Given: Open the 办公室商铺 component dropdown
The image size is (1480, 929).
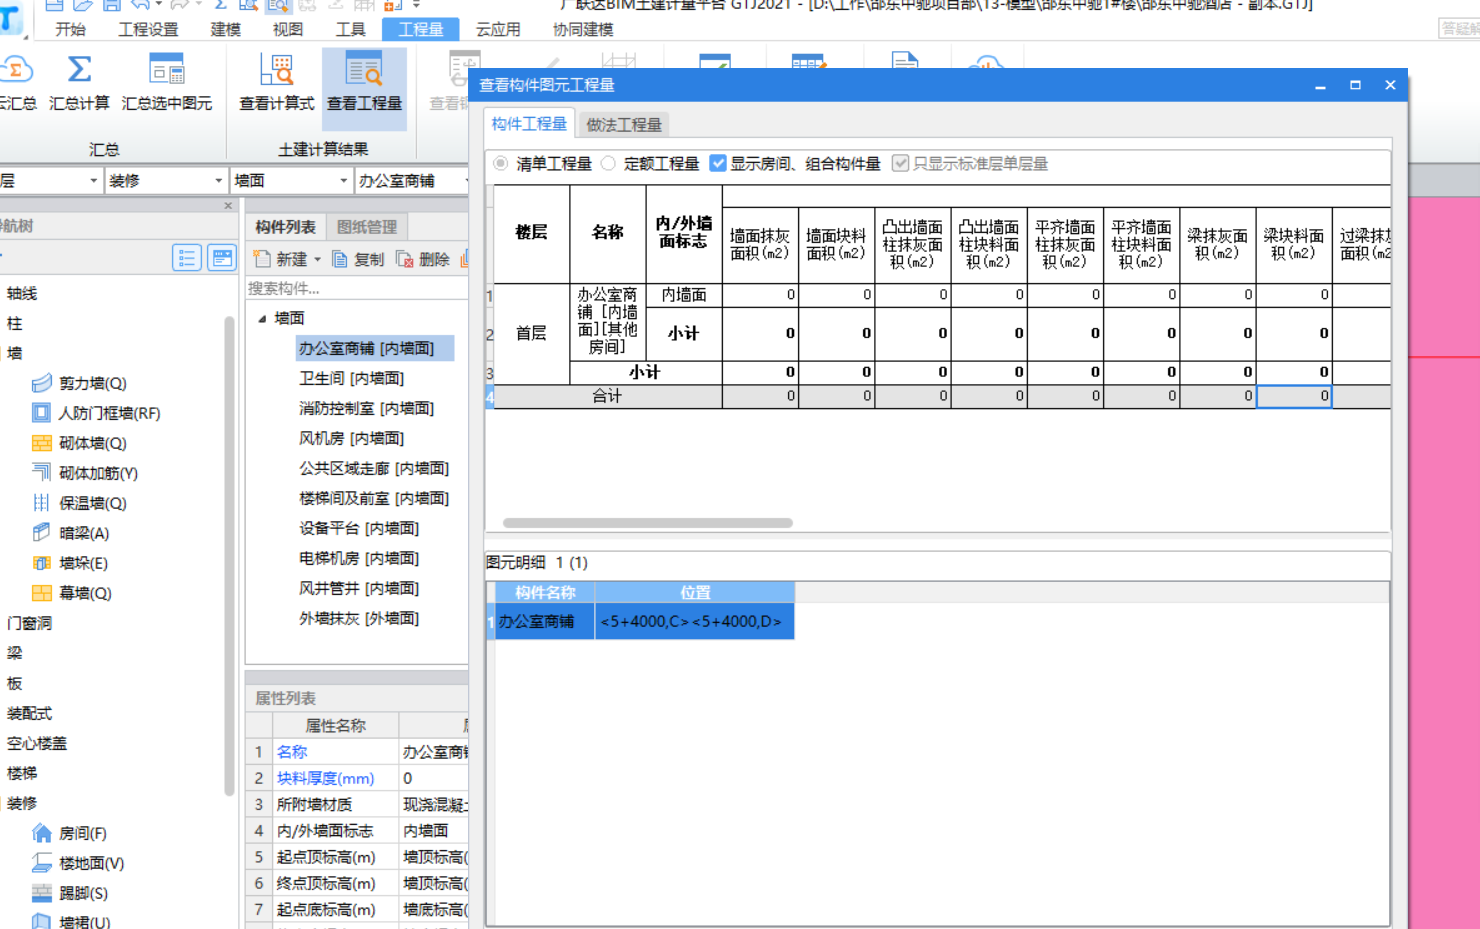Looking at the screenshot, I should coord(465,181).
